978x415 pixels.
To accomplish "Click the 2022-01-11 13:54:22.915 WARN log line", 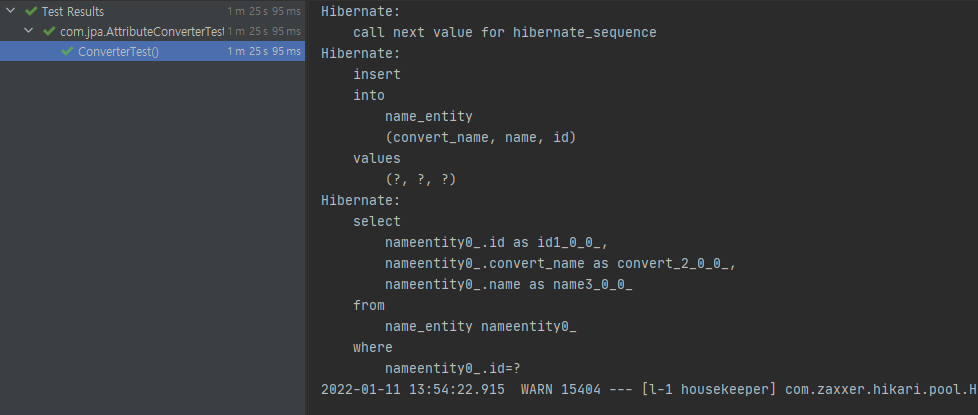I will [x=649, y=389].
